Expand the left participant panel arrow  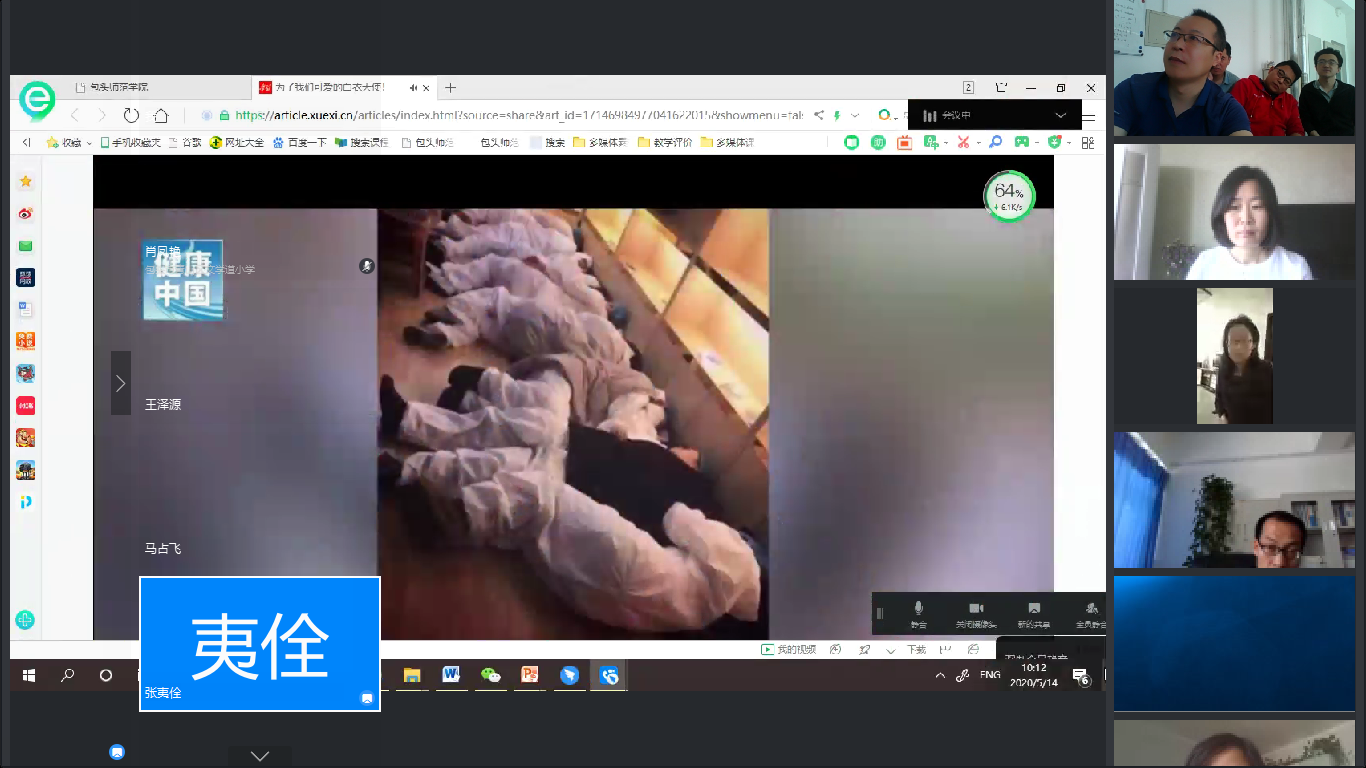click(120, 383)
